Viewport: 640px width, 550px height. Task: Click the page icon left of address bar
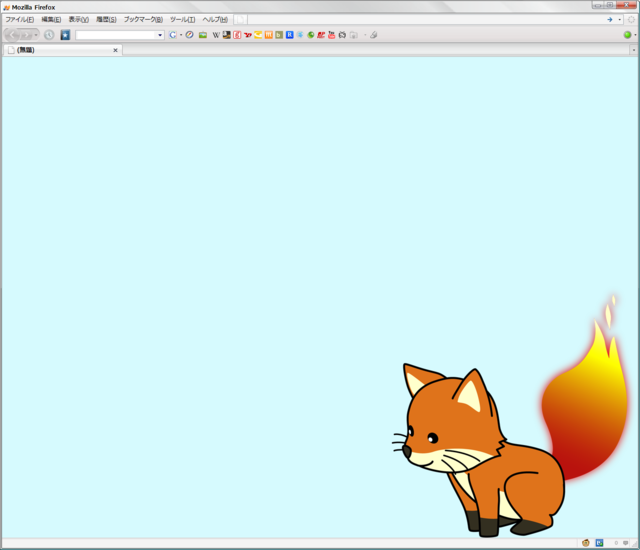(x=240, y=20)
